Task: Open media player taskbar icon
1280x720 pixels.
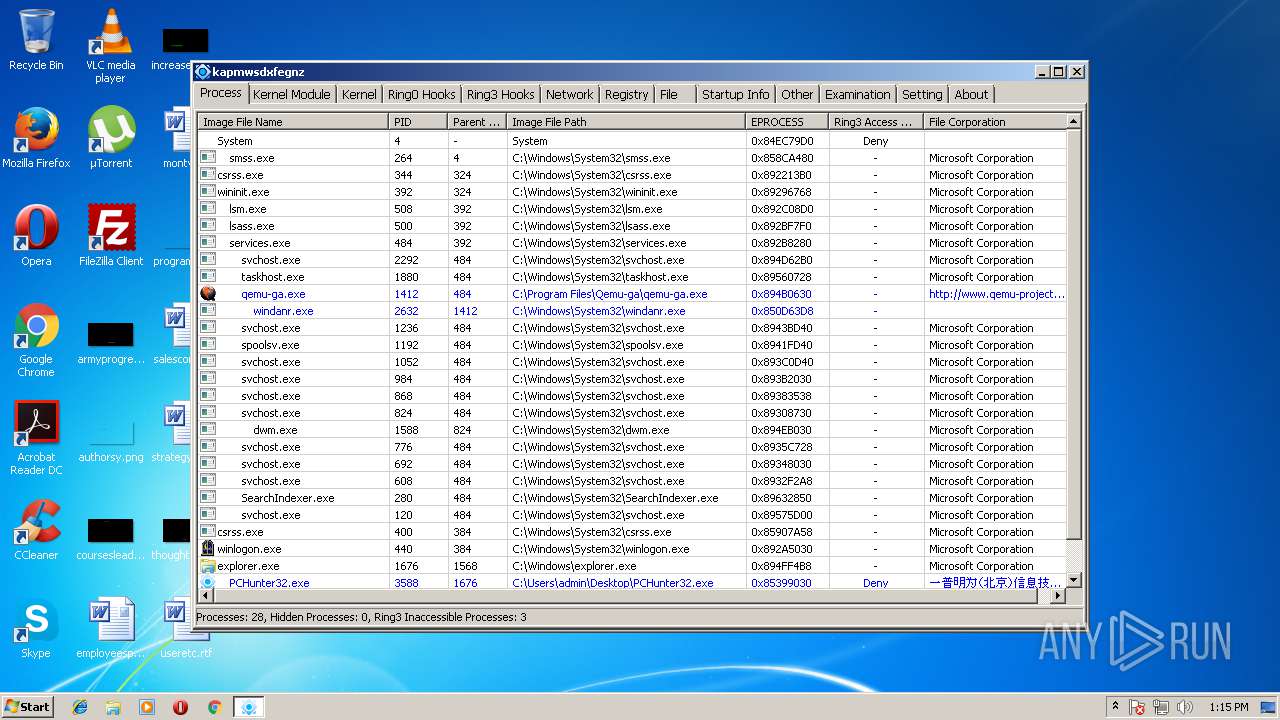Action: (147, 707)
